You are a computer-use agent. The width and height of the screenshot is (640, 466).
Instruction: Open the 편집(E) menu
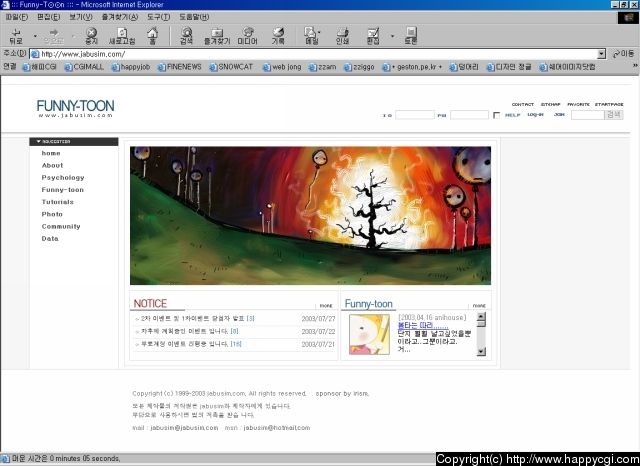49,17
